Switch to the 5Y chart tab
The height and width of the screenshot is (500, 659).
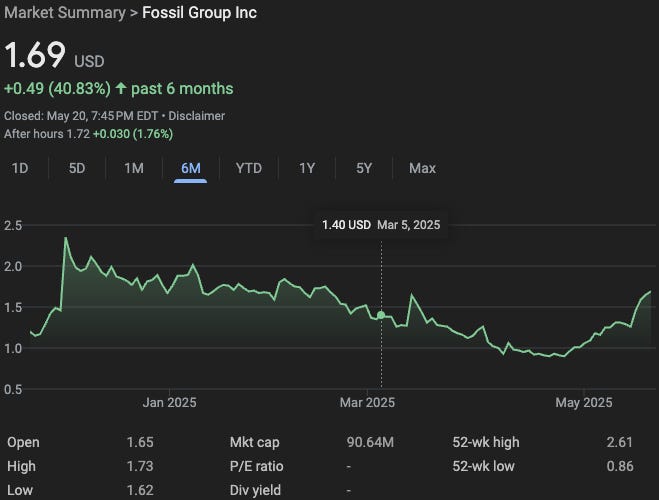point(364,168)
